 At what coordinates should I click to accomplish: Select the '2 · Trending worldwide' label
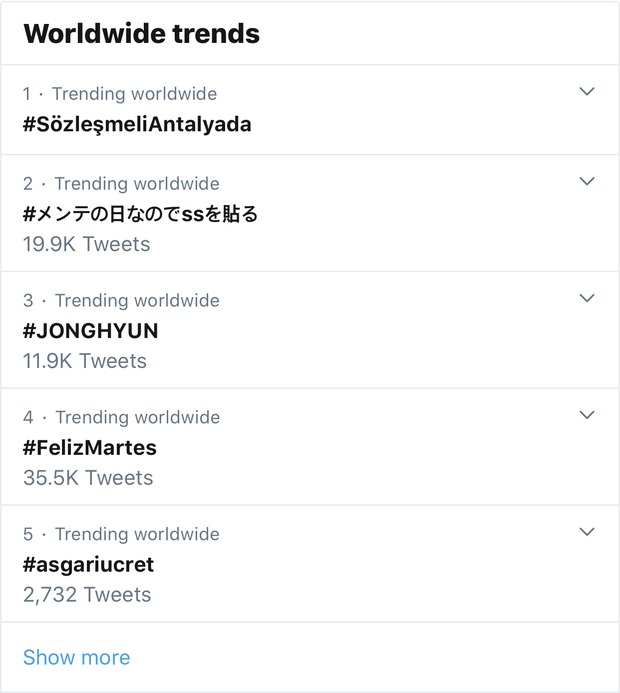pos(121,184)
